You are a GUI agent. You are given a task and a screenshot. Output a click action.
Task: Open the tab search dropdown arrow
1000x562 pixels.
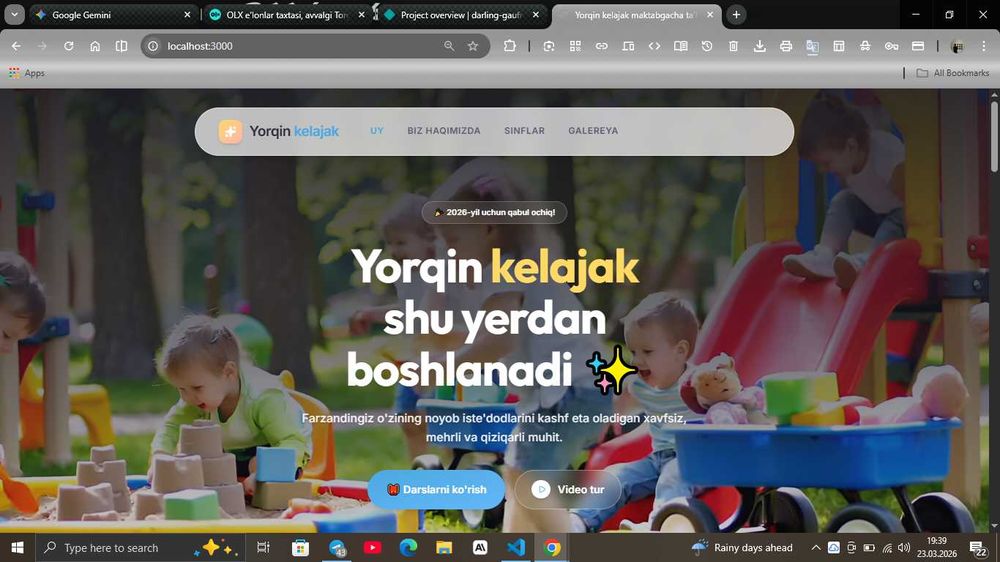(14, 14)
